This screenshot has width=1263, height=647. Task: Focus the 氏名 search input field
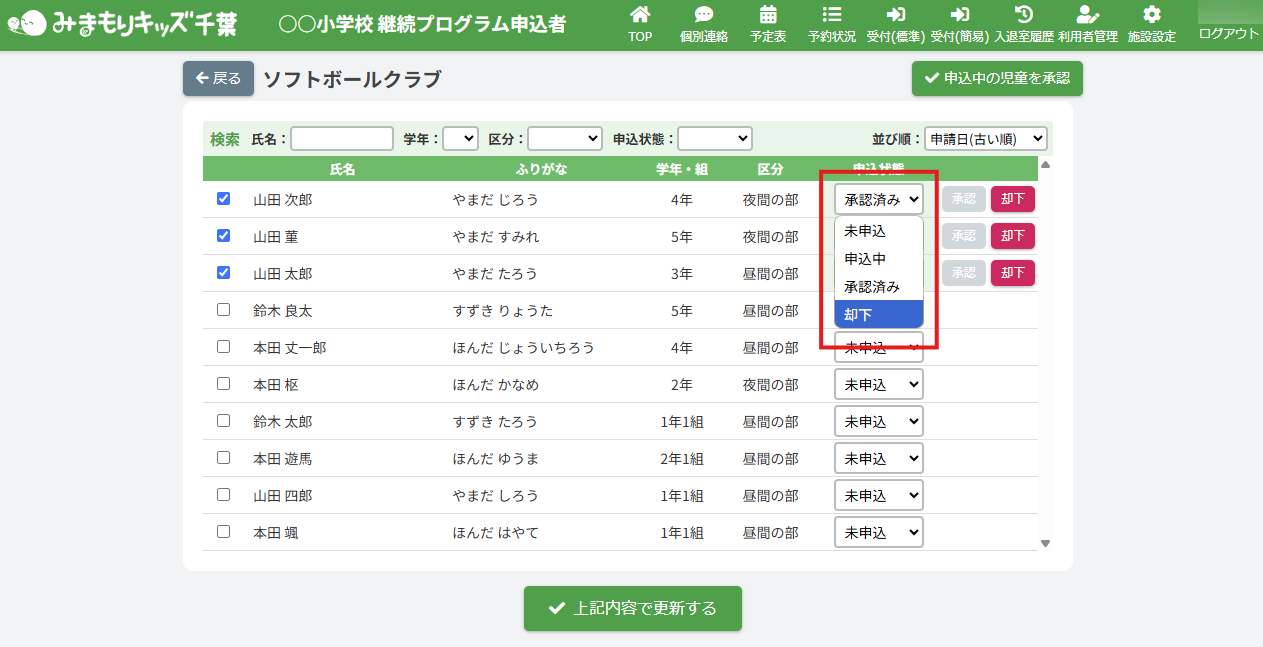tap(342, 139)
